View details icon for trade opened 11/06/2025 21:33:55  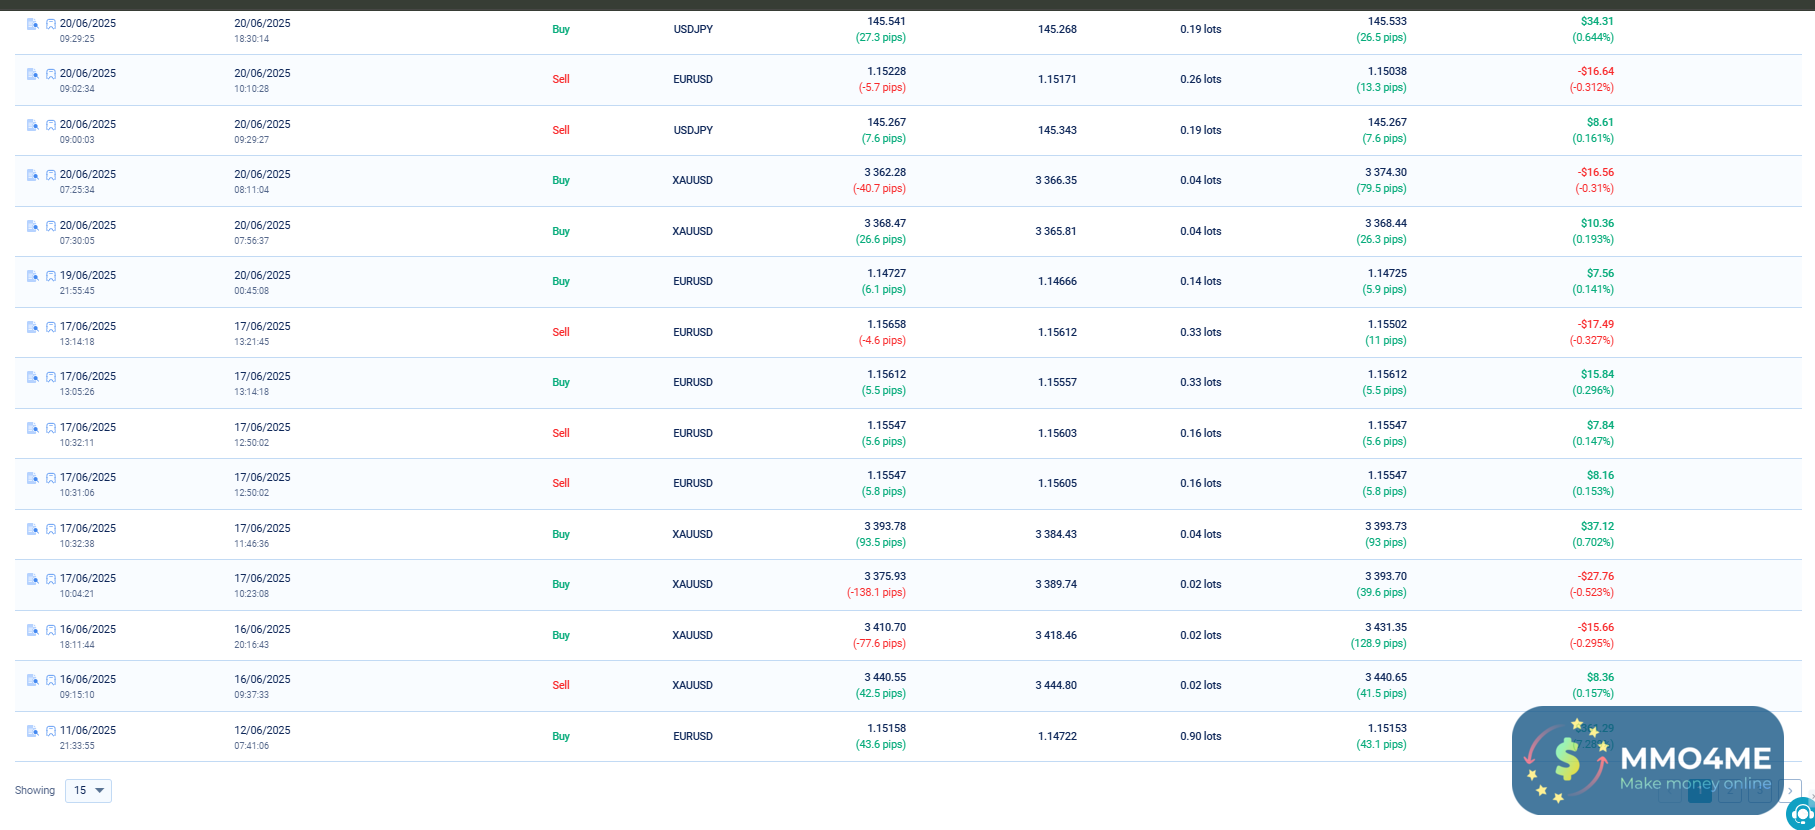(32, 731)
